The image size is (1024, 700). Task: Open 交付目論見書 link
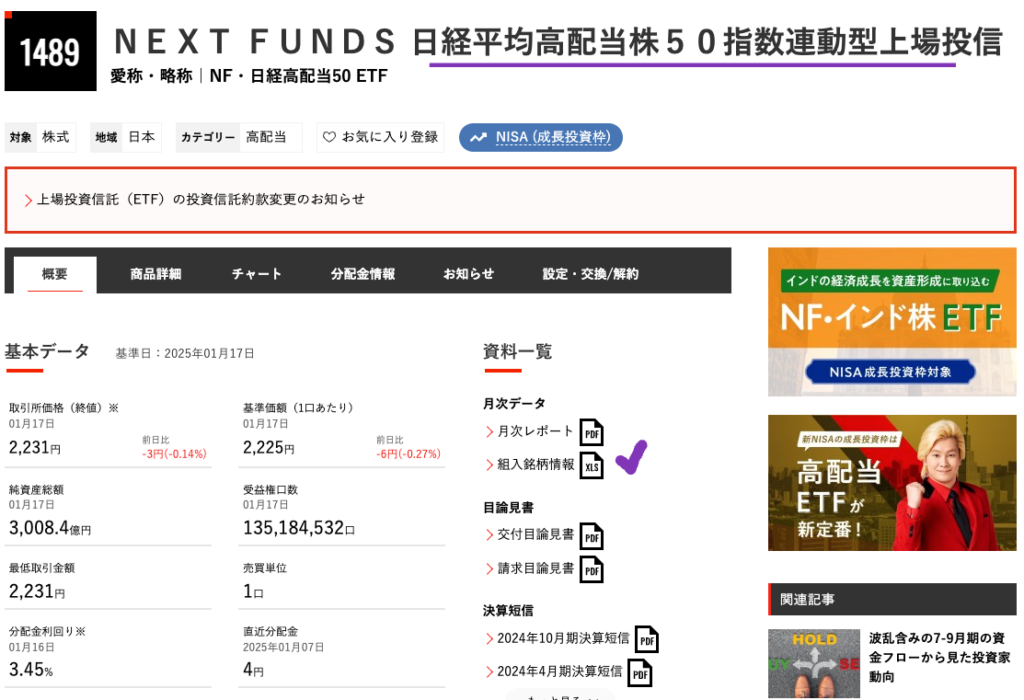pyautogui.click(x=536, y=535)
